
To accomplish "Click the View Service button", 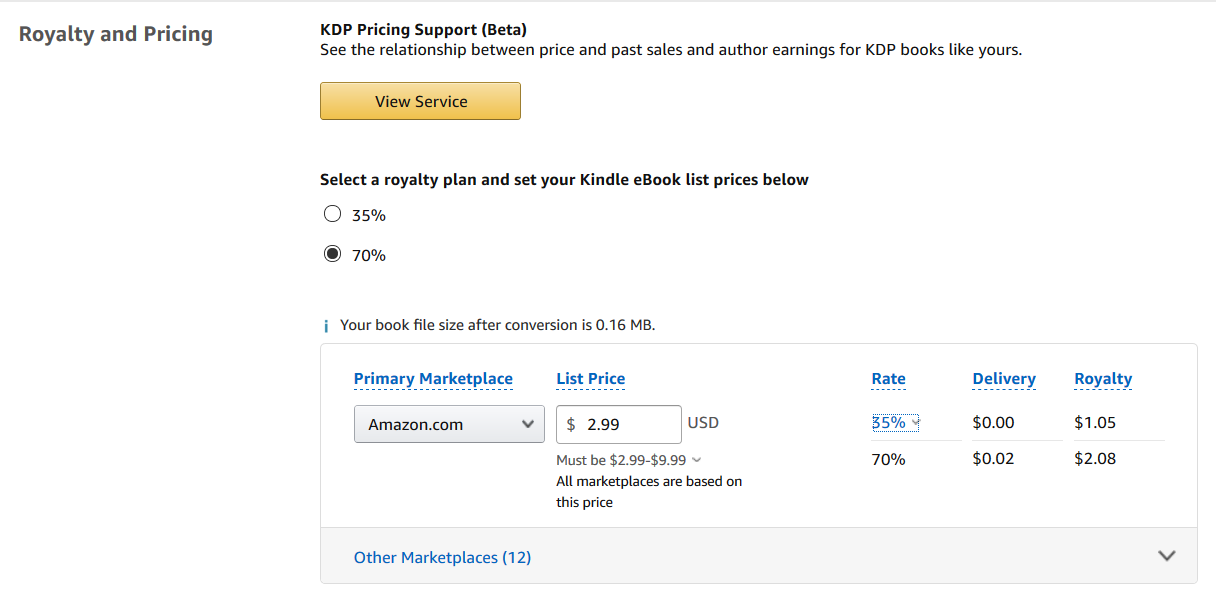I will pos(420,101).
